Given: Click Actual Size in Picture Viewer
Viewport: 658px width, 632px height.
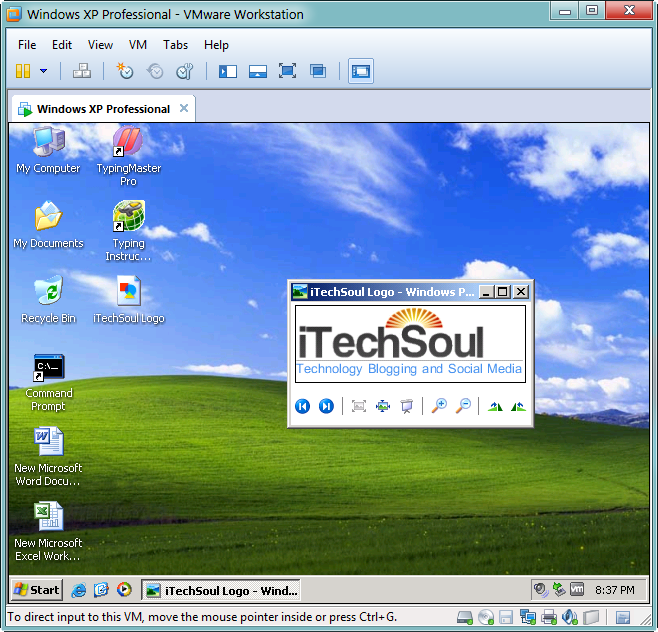Looking at the screenshot, I should [x=383, y=406].
